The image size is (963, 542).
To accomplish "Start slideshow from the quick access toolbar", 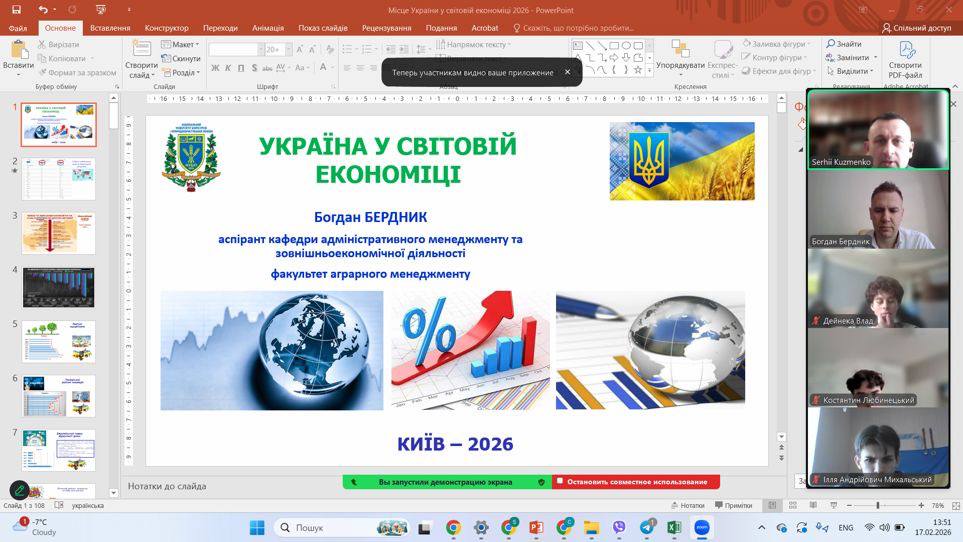I will 101,10.
